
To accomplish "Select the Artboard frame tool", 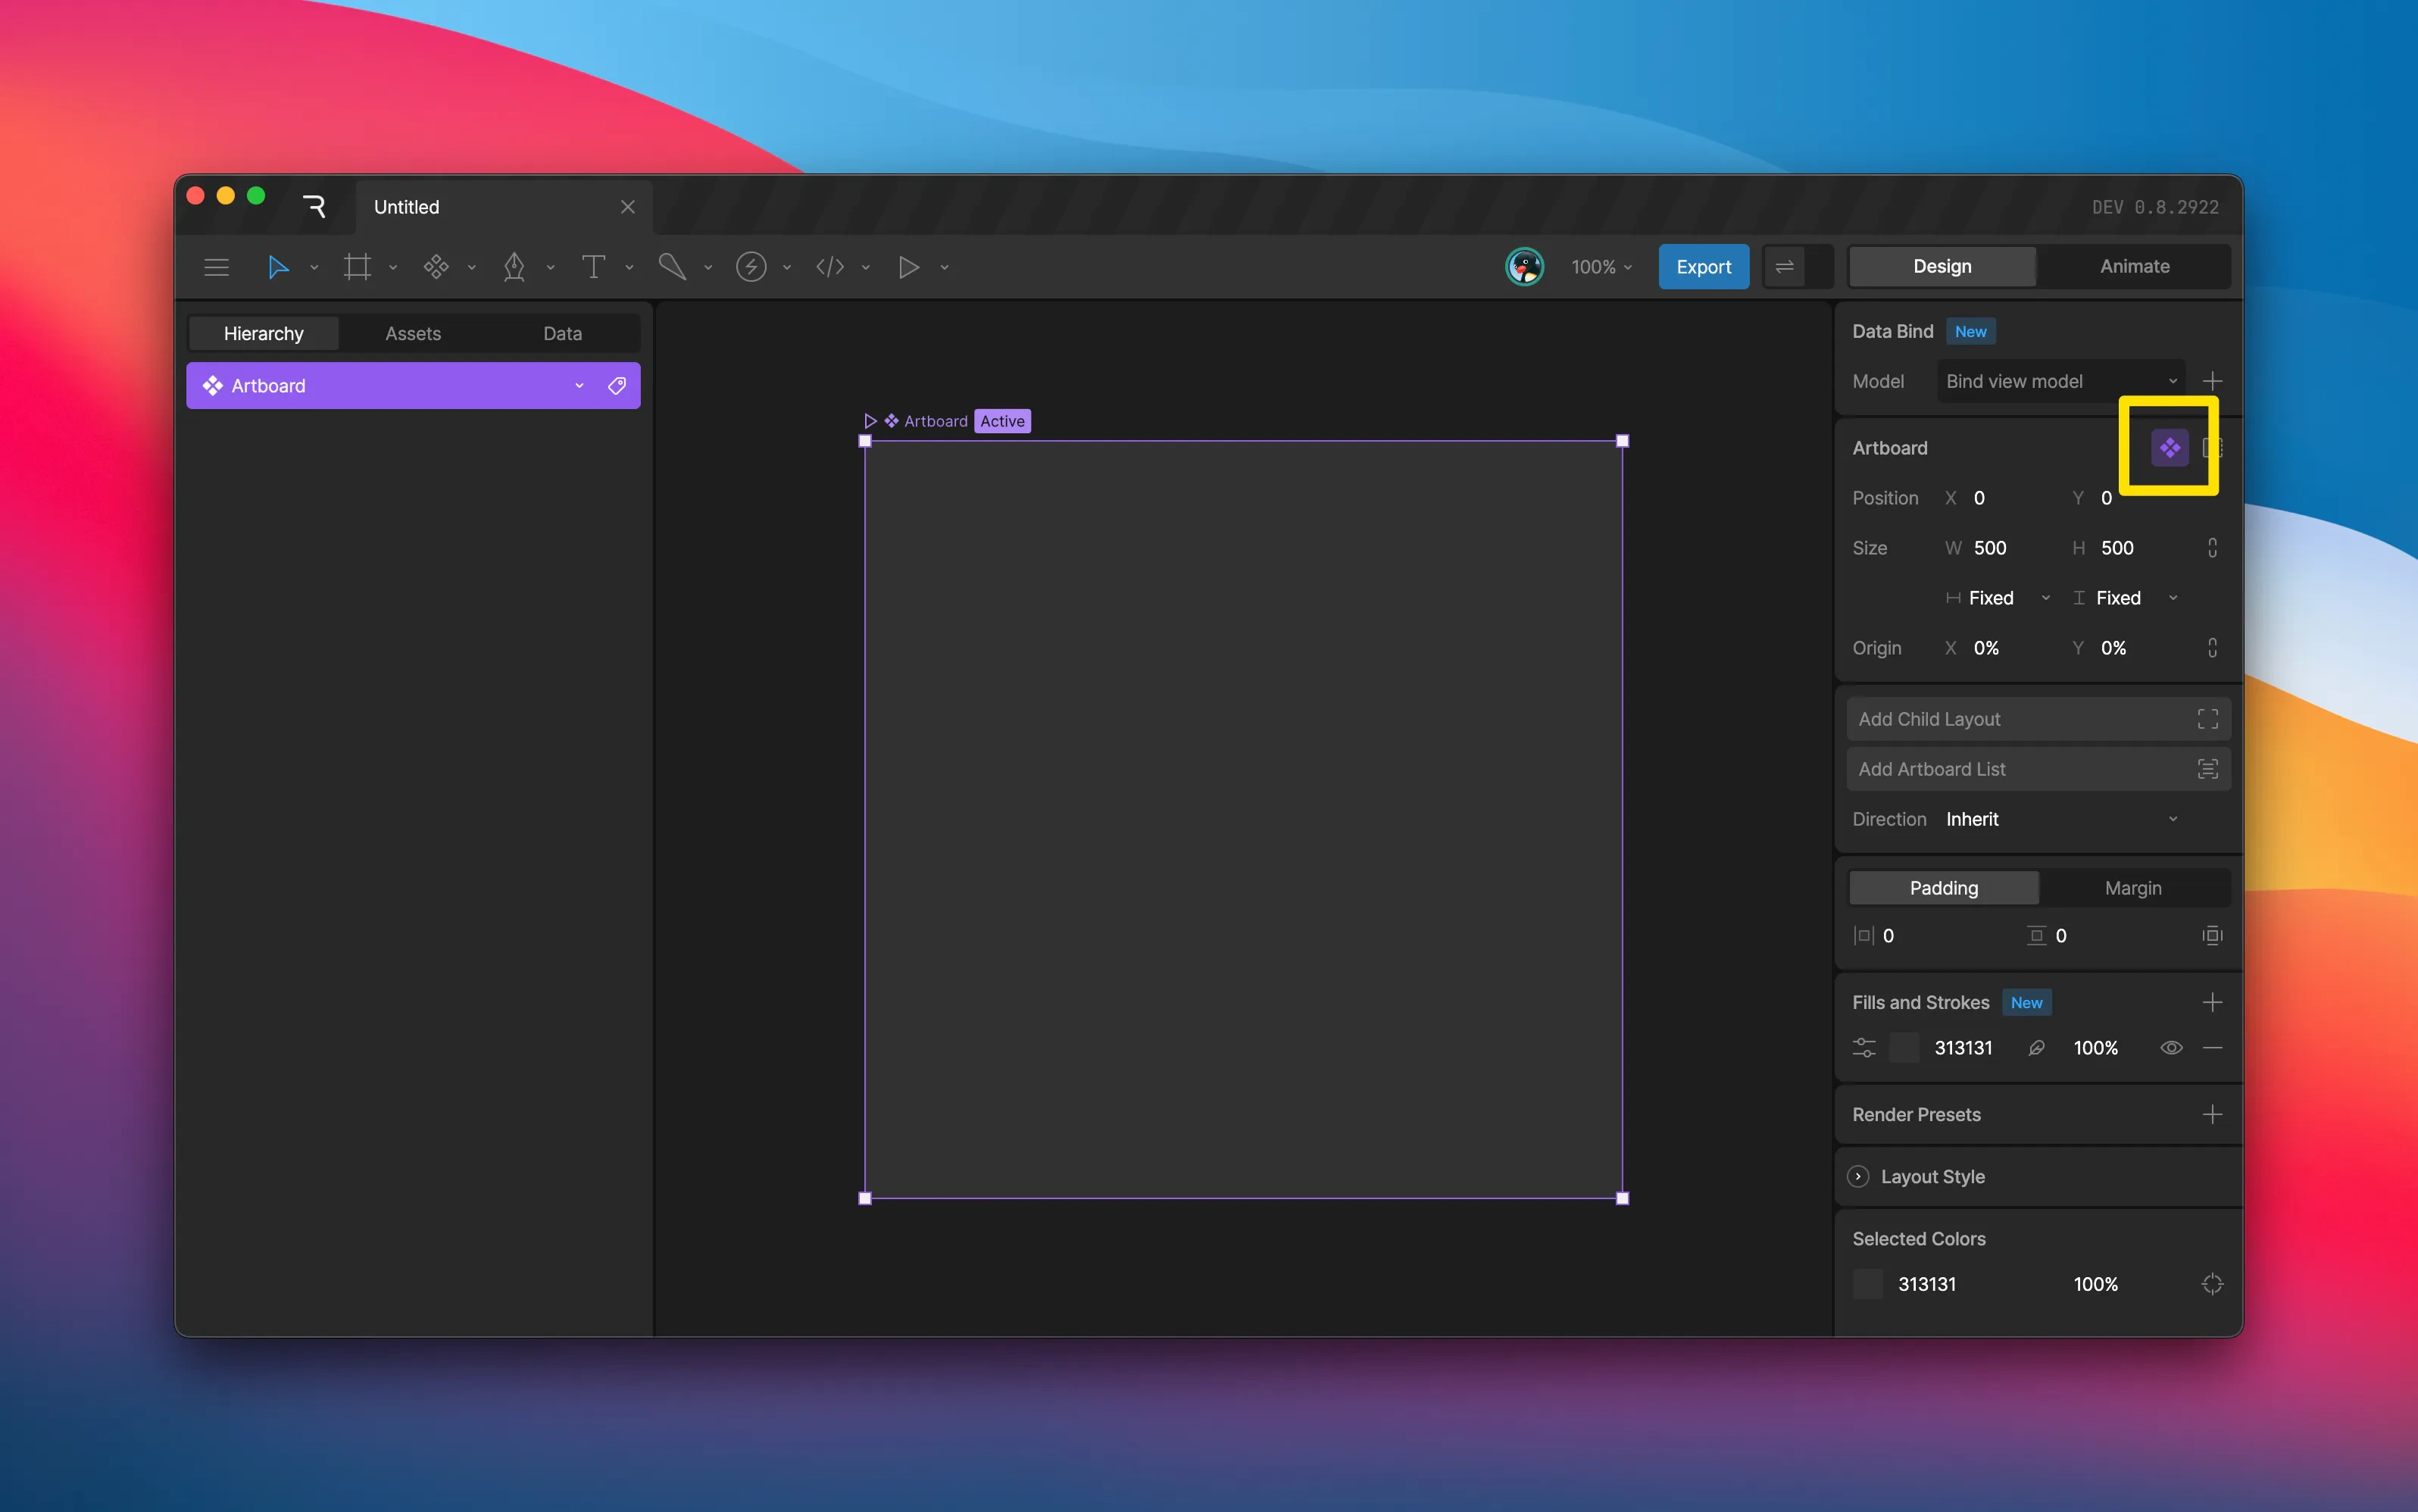I will pyautogui.click(x=357, y=267).
